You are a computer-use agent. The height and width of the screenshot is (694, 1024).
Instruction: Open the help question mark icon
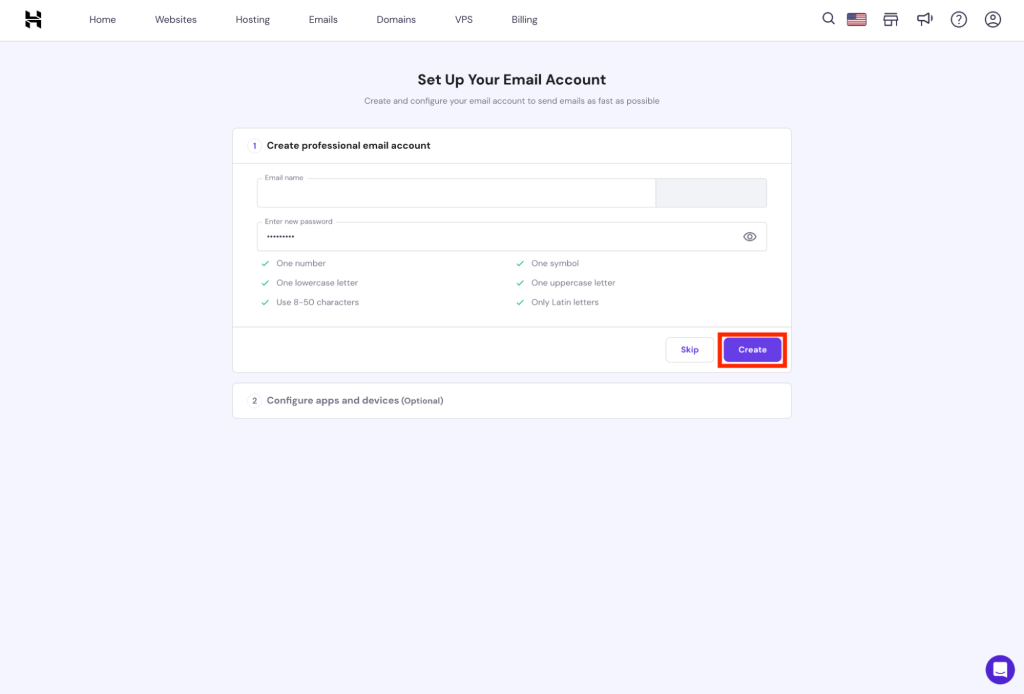pyautogui.click(x=959, y=19)
